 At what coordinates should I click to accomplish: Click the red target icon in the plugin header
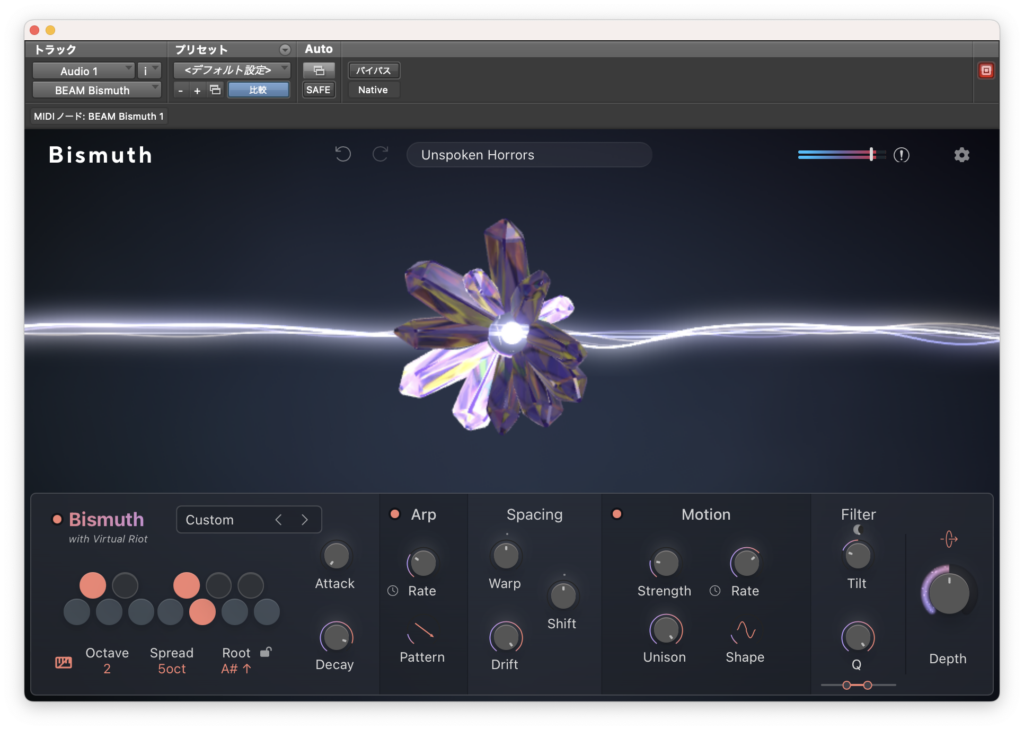986,71
